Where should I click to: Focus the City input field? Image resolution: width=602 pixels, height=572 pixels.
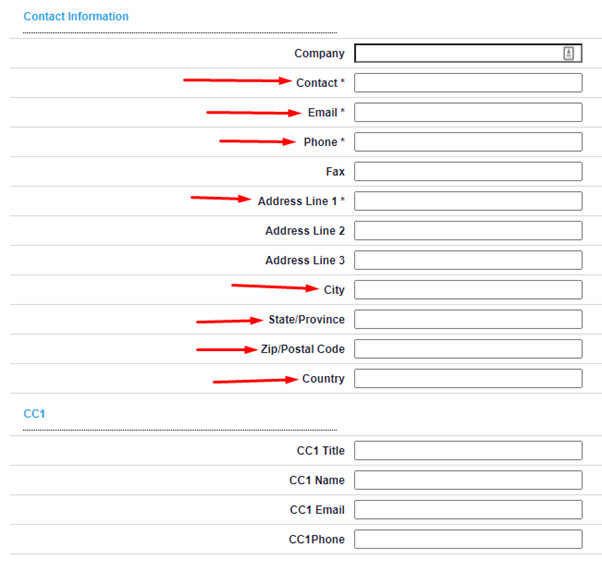pyautogui.click(x=468, y=290)
